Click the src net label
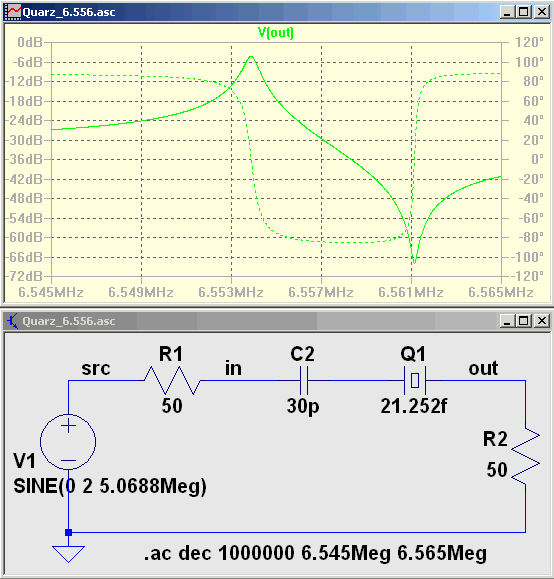This screenshot has height=579, width=554. point(96,369)
